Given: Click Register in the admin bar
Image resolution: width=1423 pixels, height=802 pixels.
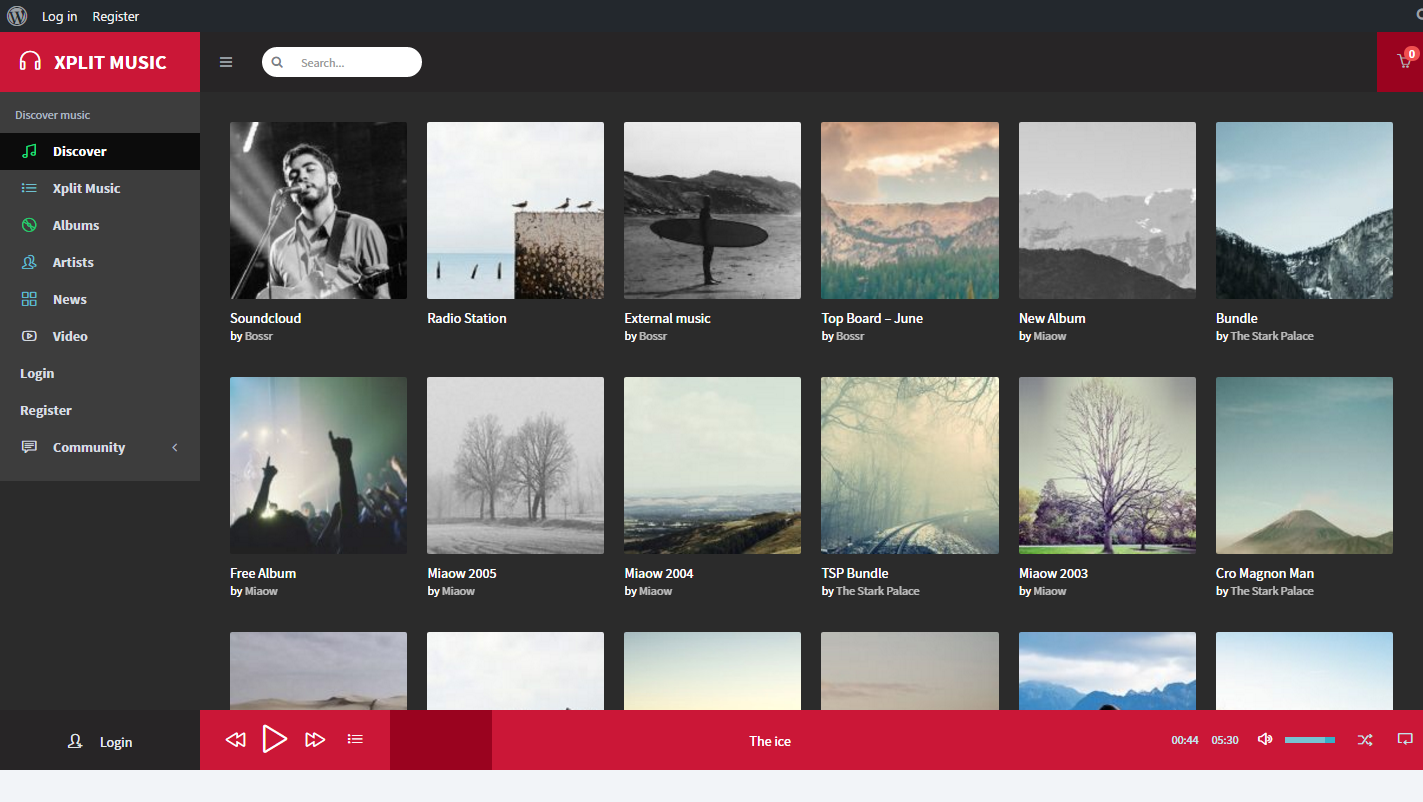Looking at the screenshot, I should (x=116, y=16).
